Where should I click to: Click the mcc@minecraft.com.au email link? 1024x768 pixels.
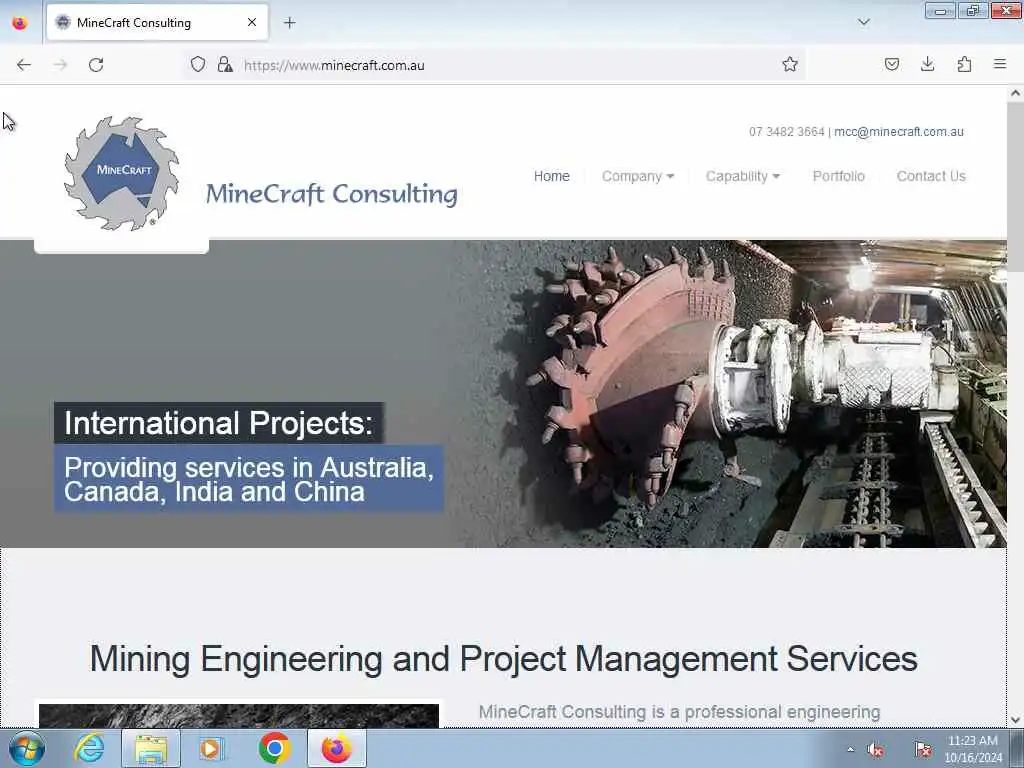(x=899, y=132)
